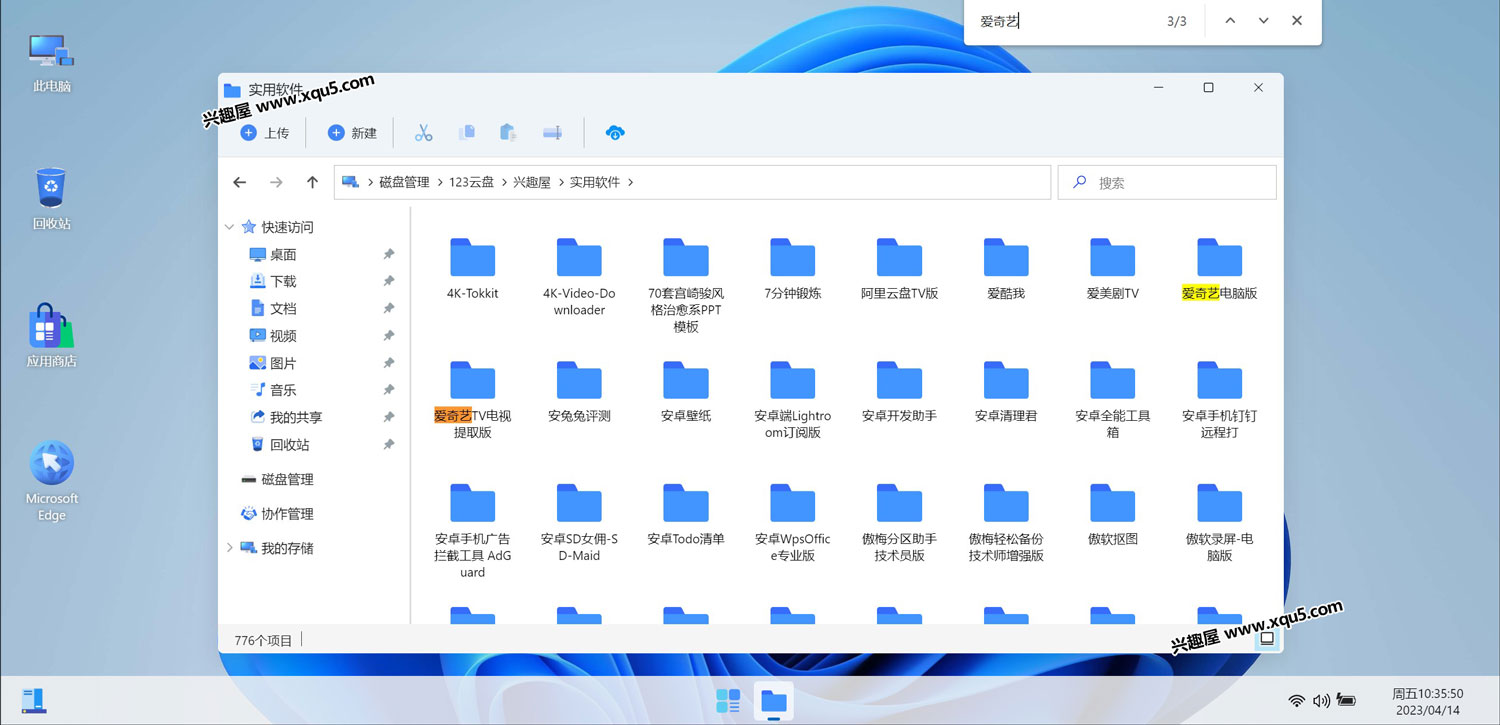Toggle the pin icon beside 音乐
This screenshot has width=1500, height=725.
pyautogui.click(x=389, y=390)
